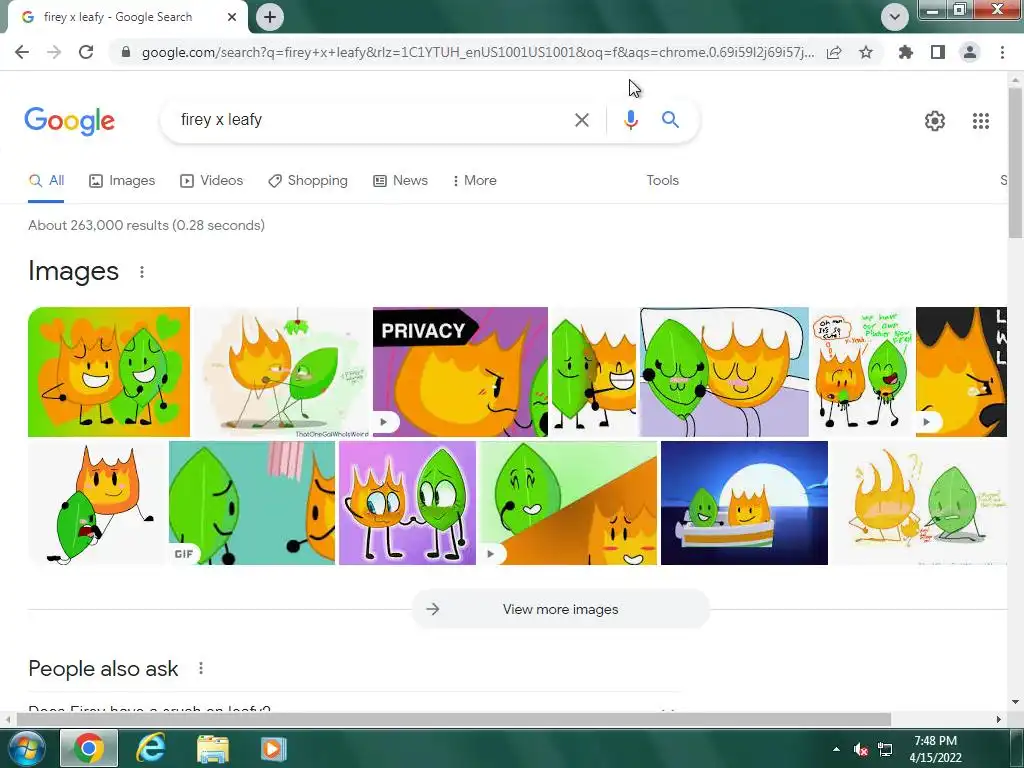Switch to the News tab

[400, 180]
